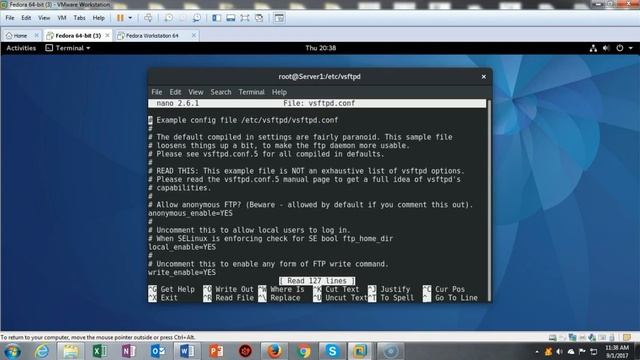640x360 pixels.
Task: Expand the Terminal app menu in top bar
Action: pos(68,48)
